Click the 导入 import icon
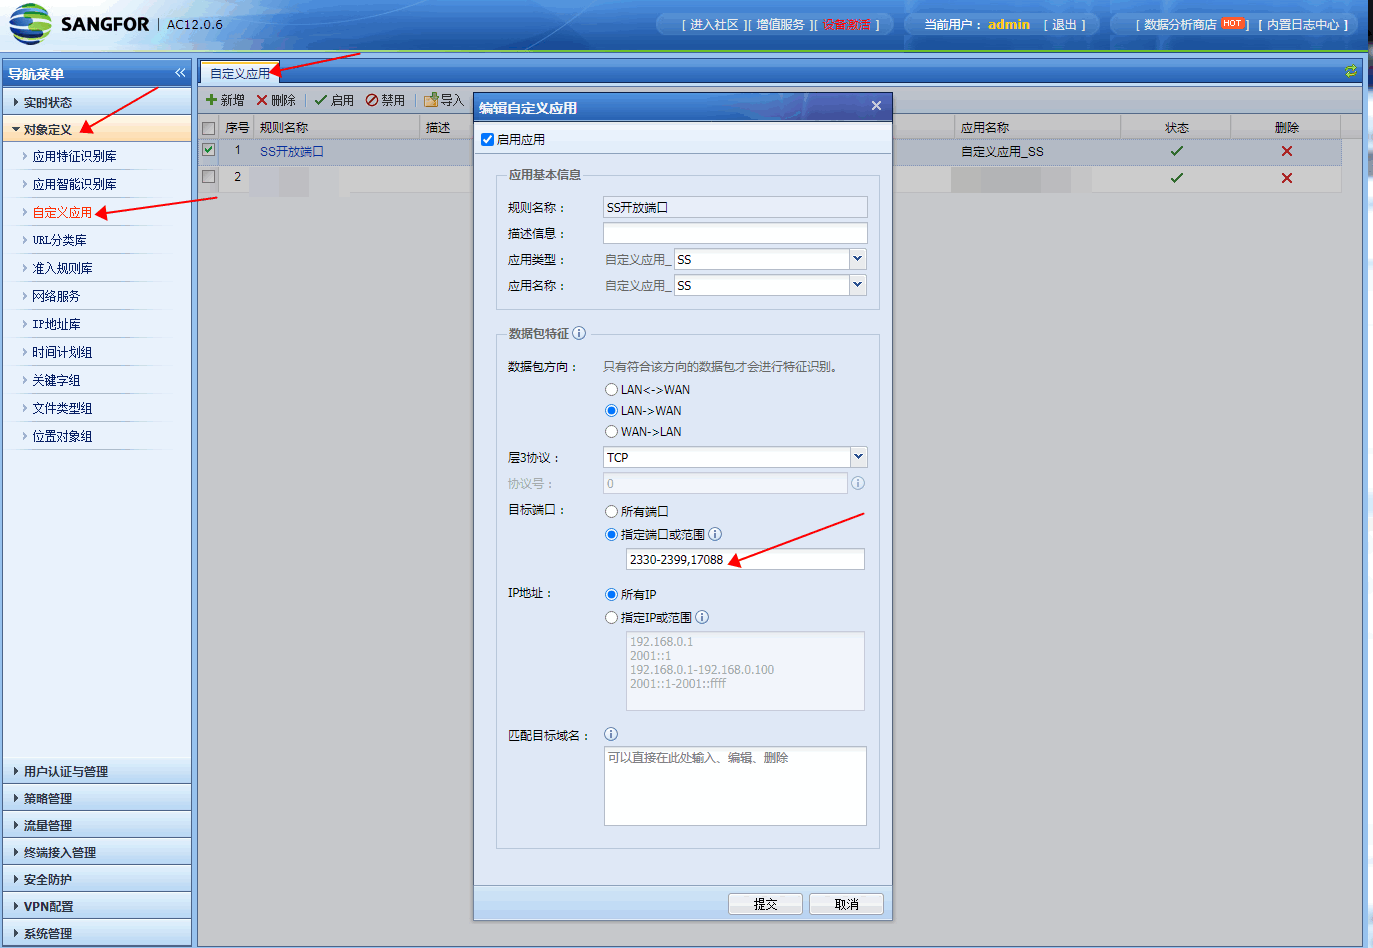Viewport: 1373px width, 948px height. 431,100
